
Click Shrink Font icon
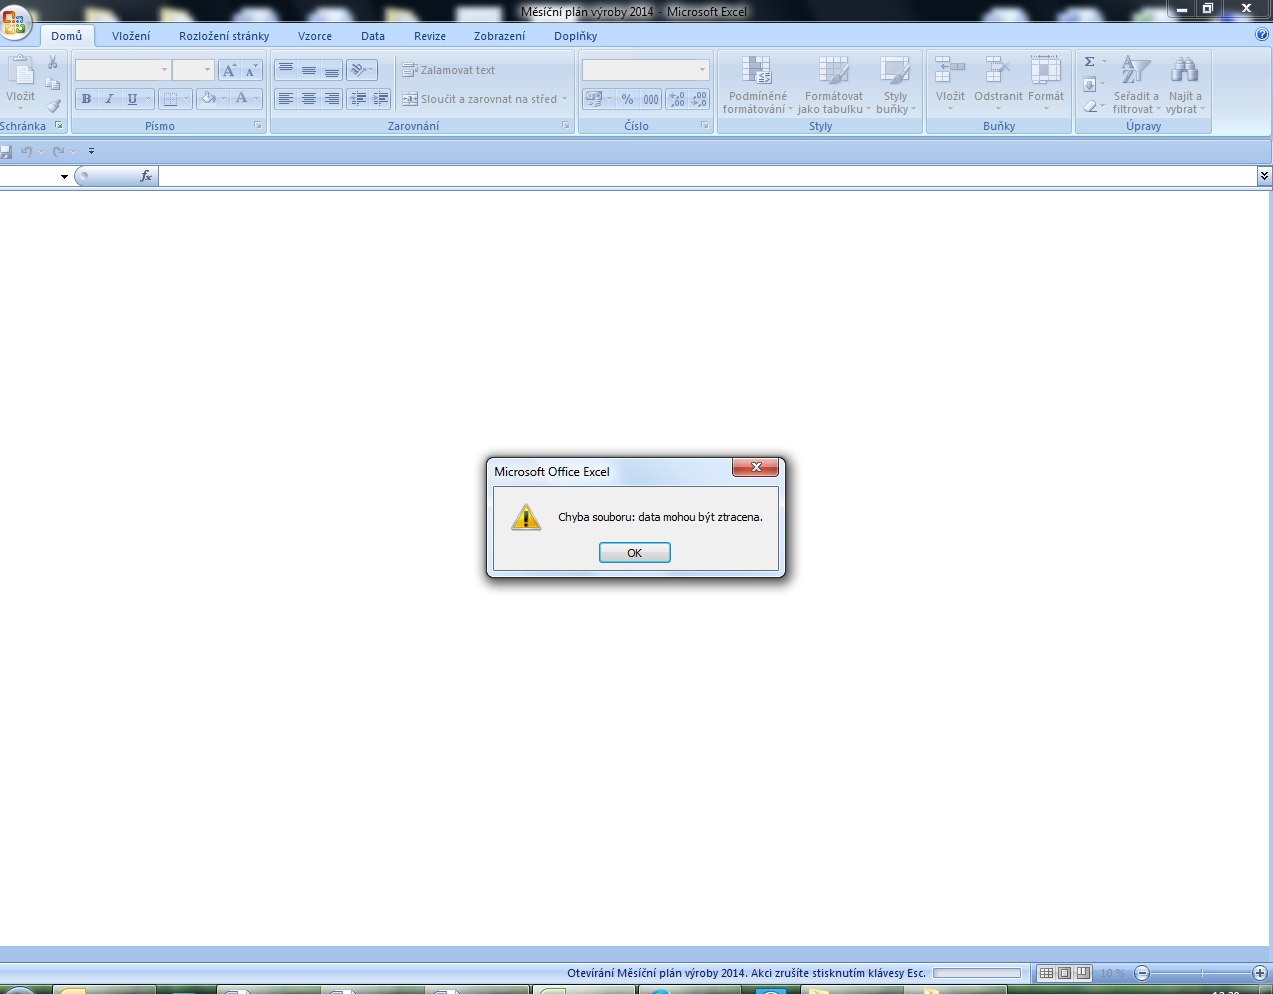tap(251, 70)
